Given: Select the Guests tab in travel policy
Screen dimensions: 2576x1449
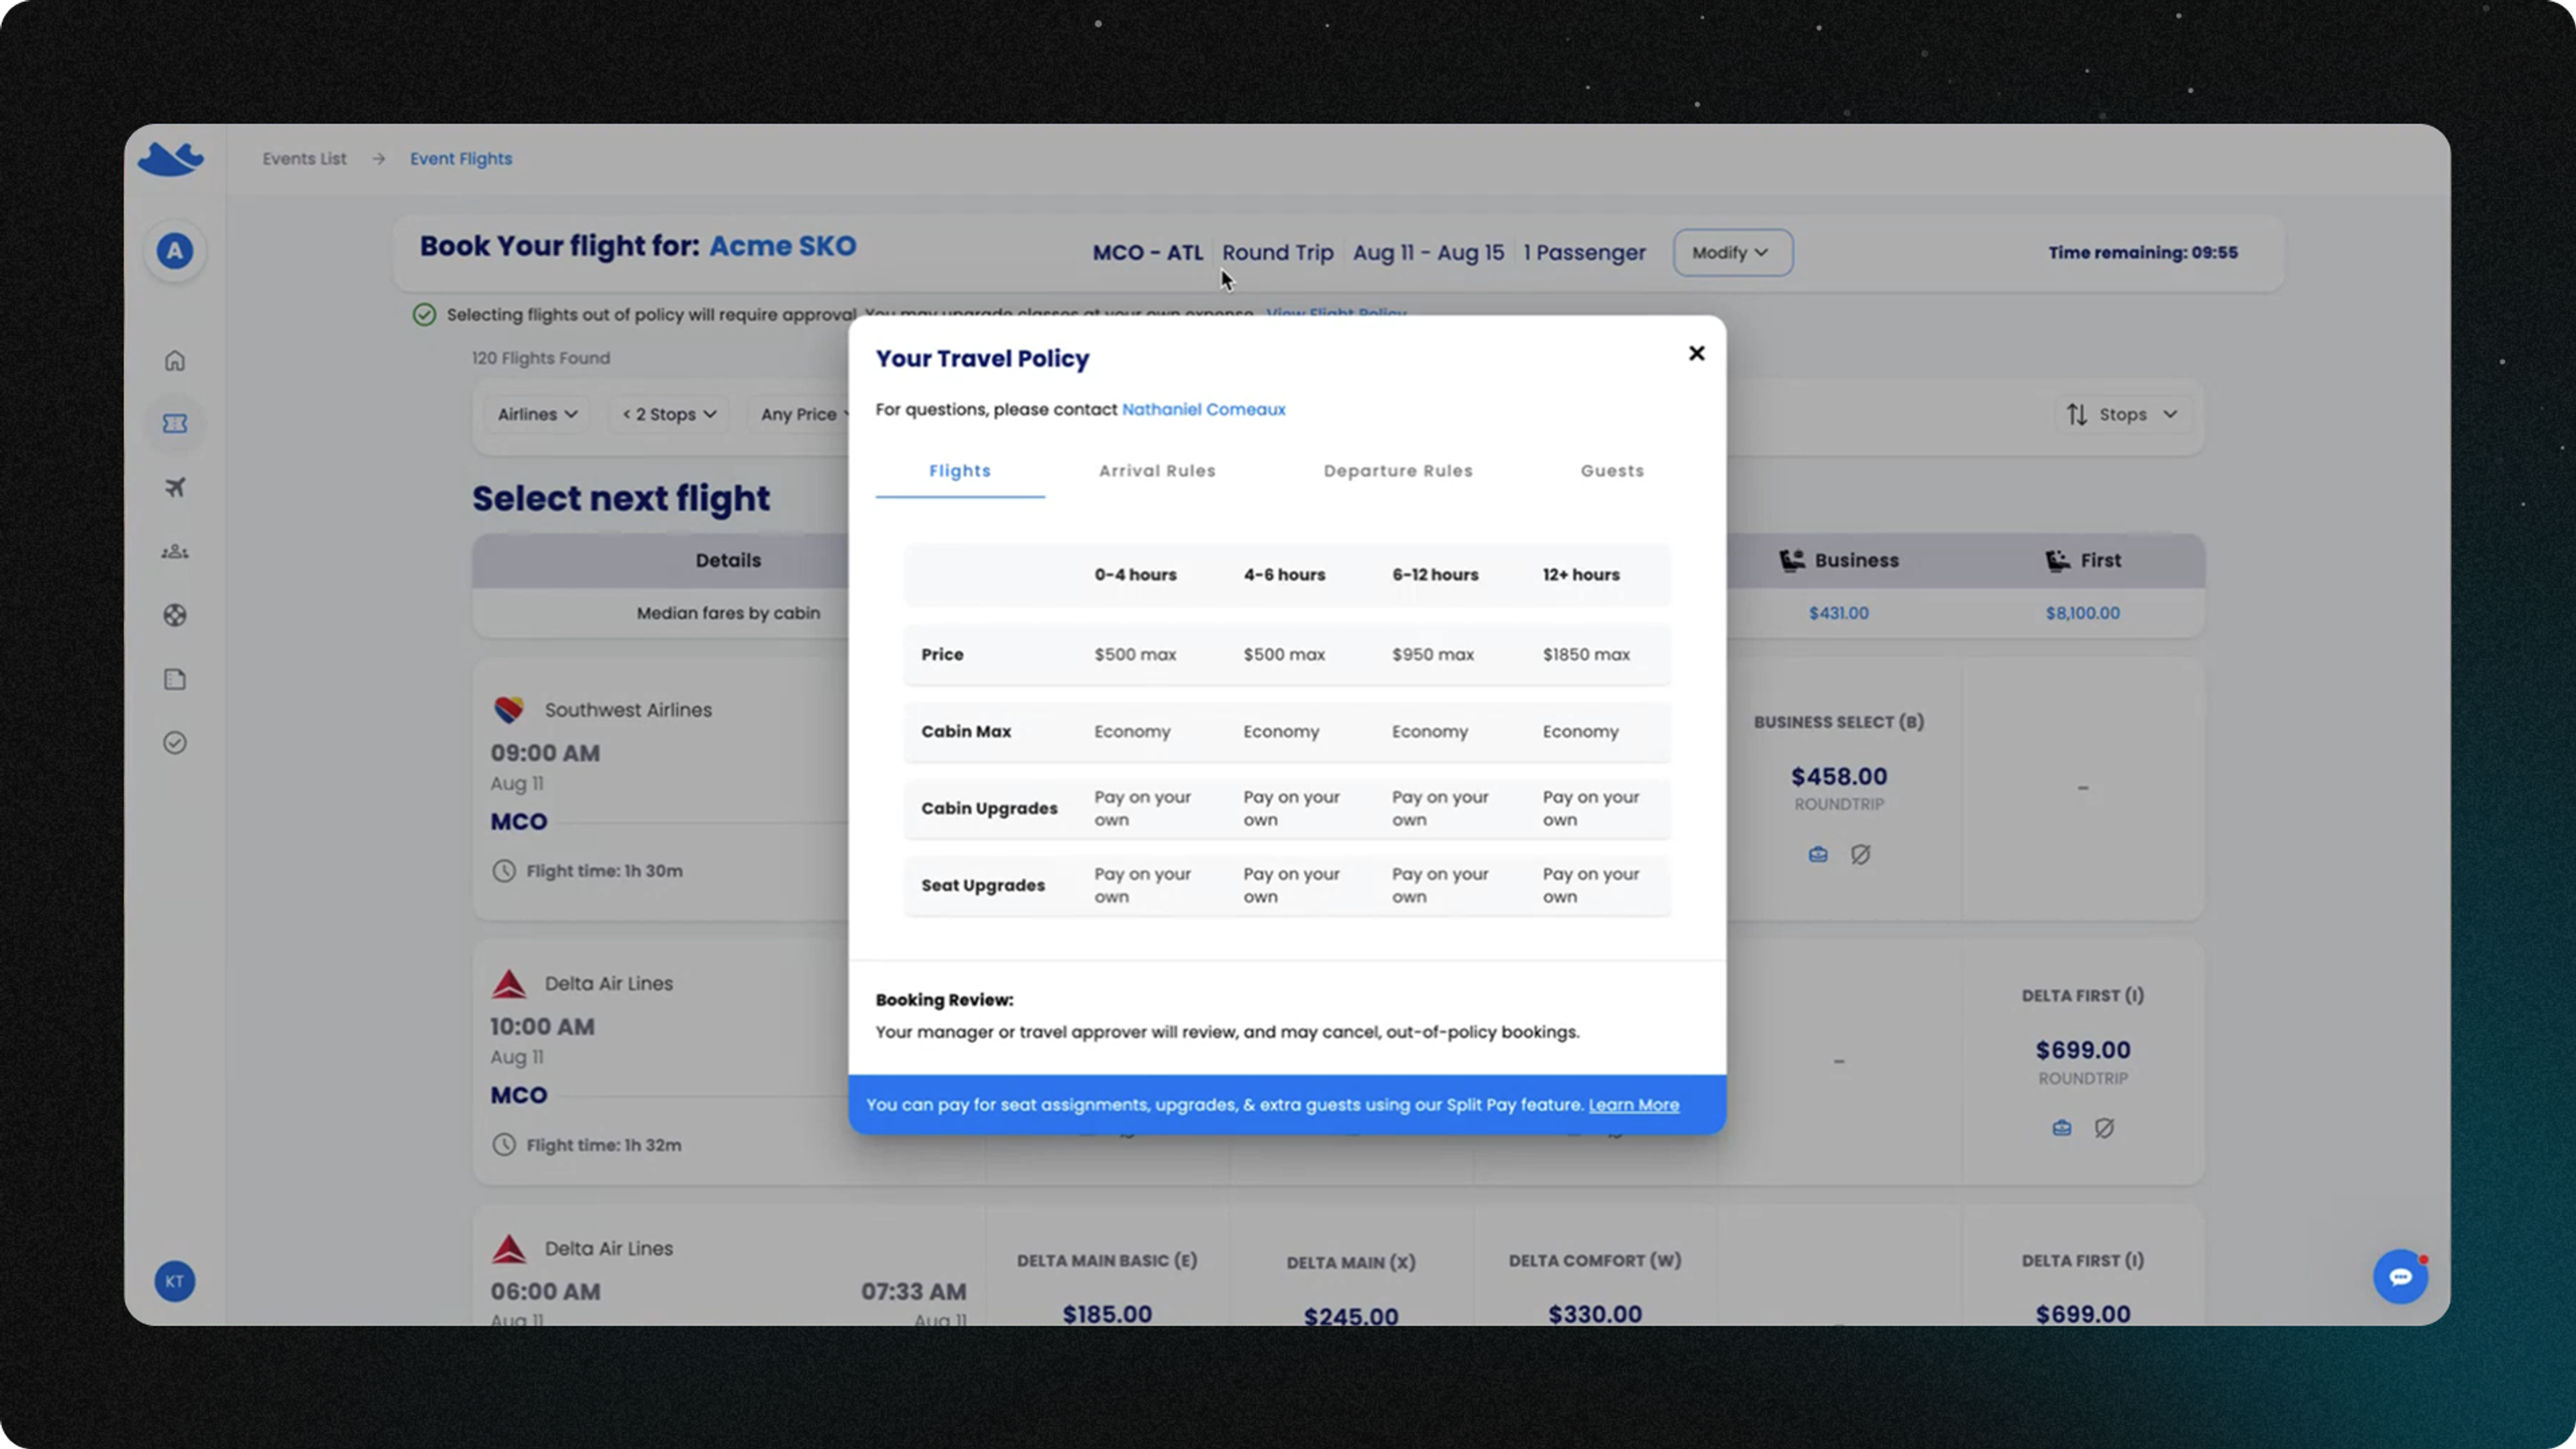Looking at the screenshot, I should [x=1611, y=470].
